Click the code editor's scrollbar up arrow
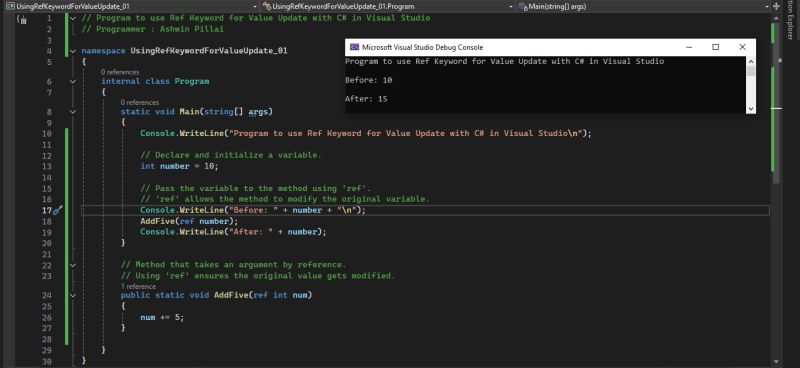Image resolution: width=800 pixels, height=368 pixels. (776, 18)
